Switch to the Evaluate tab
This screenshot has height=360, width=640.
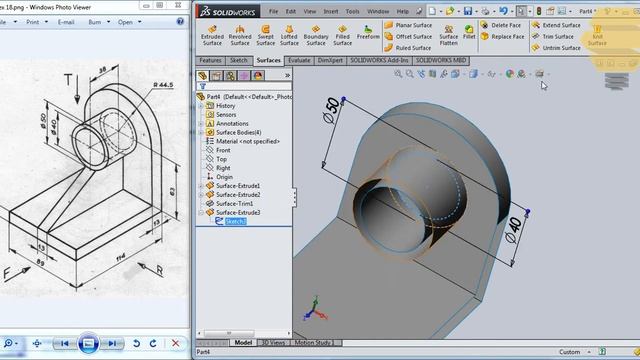pyautogui.click(x=299, y=60)
